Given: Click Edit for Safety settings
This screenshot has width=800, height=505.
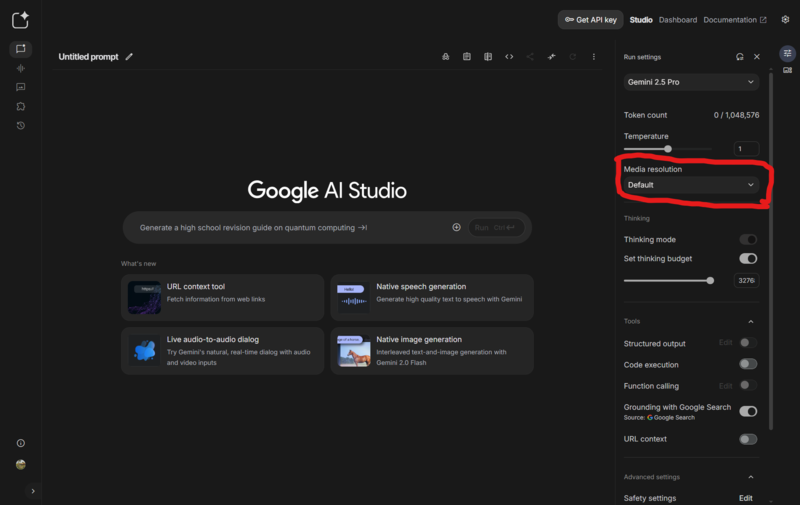Looking at the screenshot, I should 745,498.
